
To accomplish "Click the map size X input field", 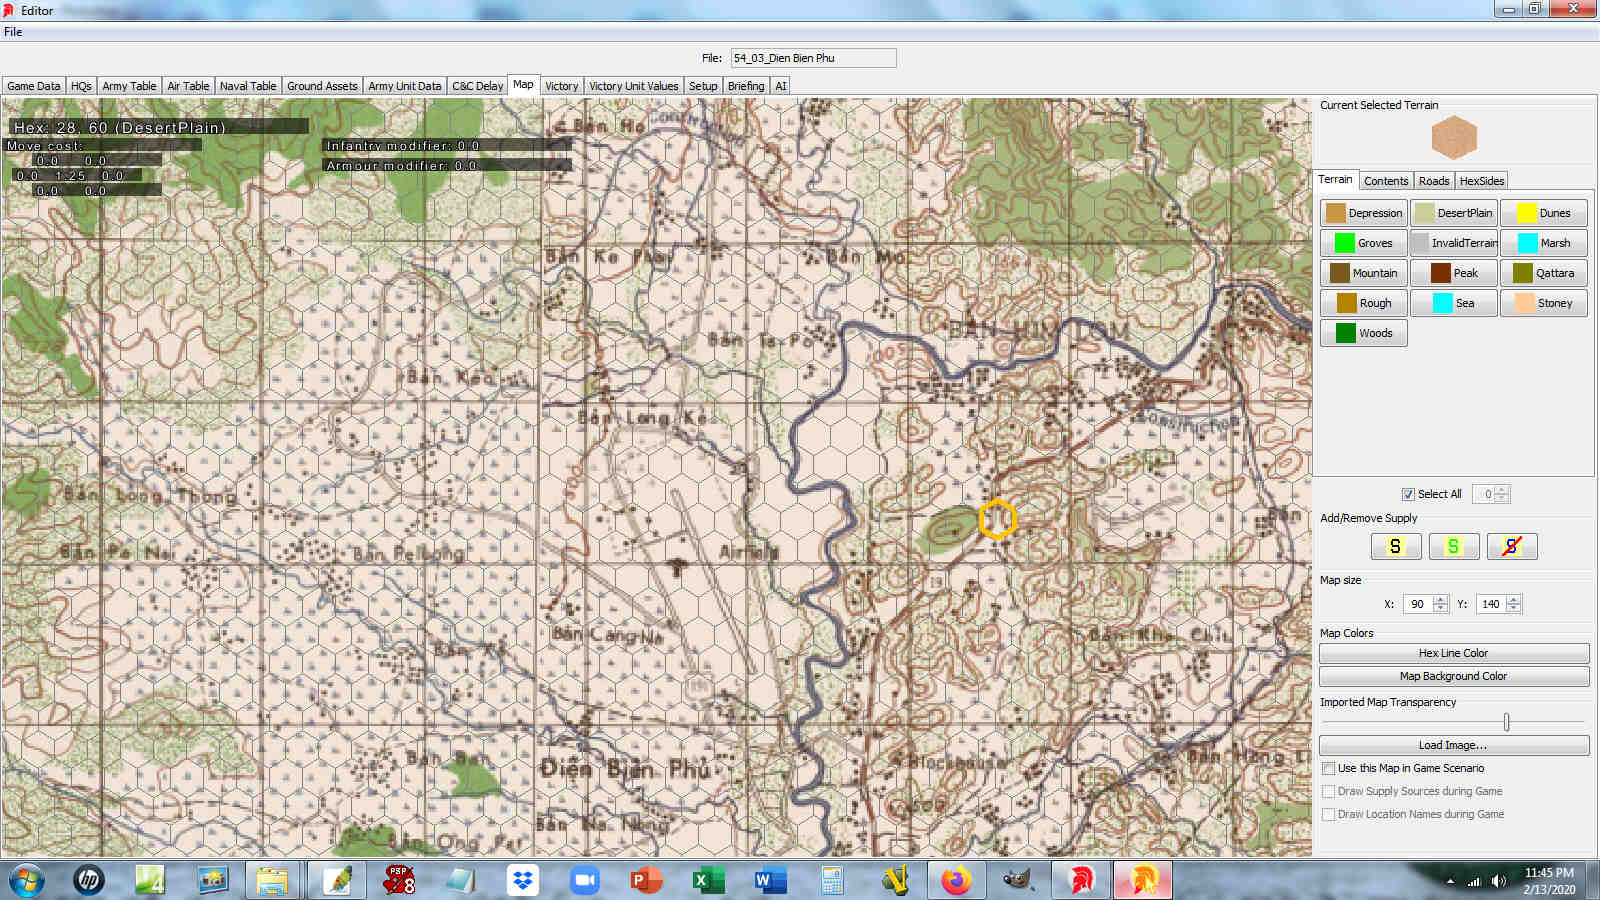I will 1418,604.
